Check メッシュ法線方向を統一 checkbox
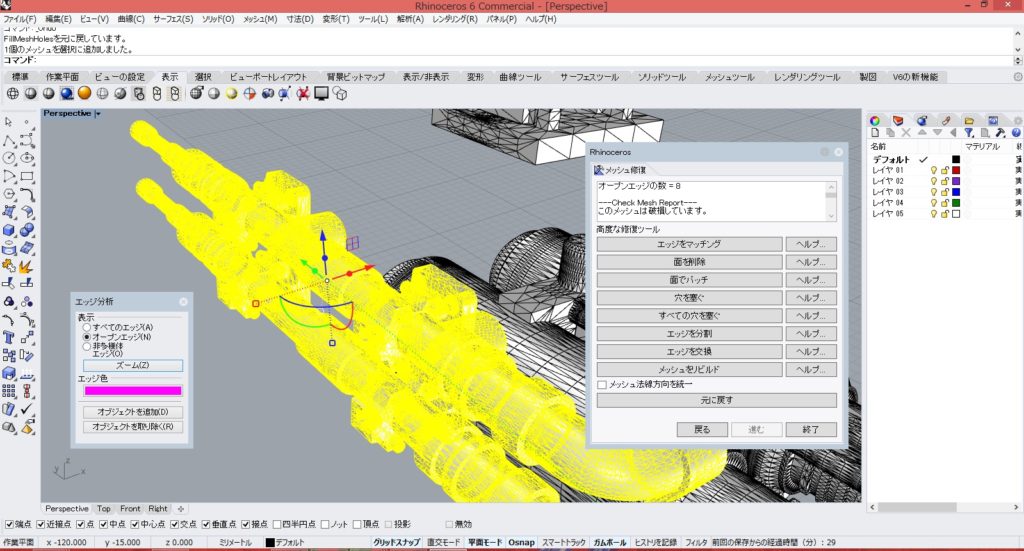The image size is (1024, 551). pyautogui.click(x=602, y=385)
